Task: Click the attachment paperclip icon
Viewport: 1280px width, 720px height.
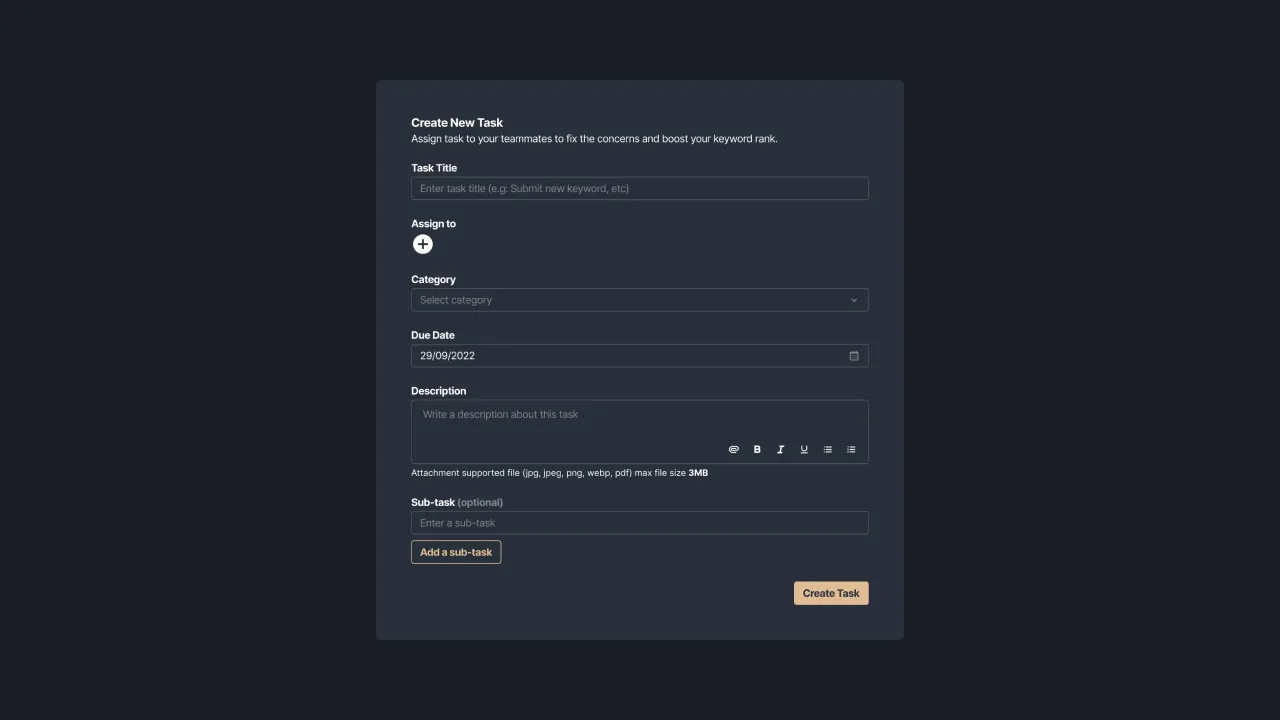Action: (734, 450)
